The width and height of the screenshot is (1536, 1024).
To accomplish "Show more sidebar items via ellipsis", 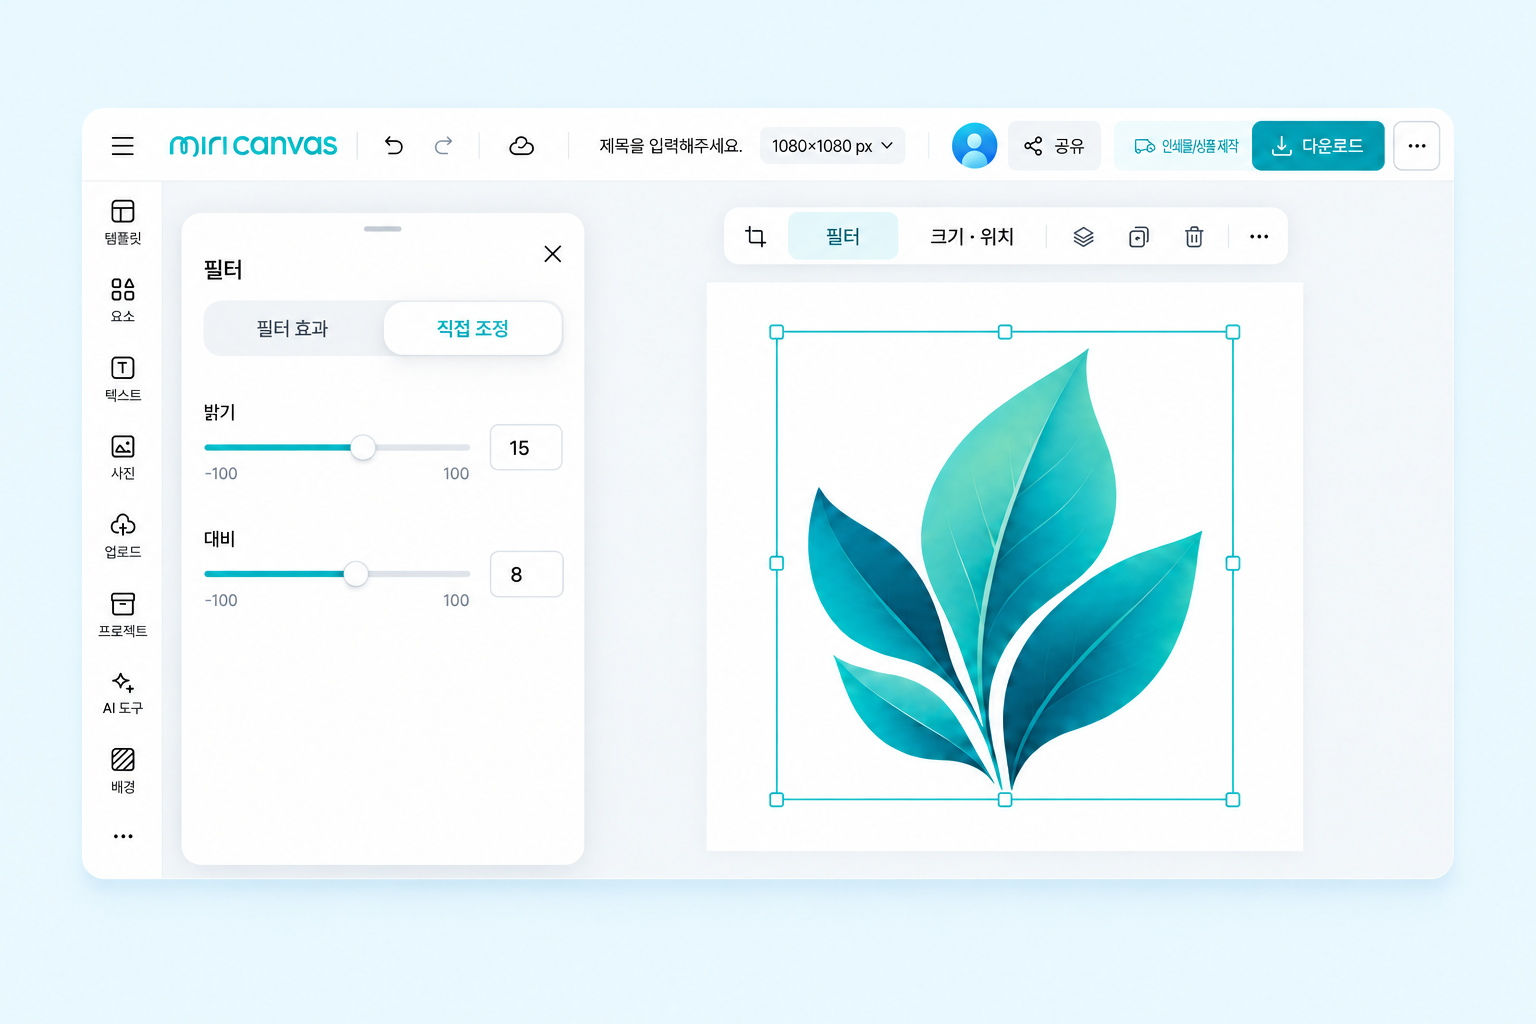I will pyautogui.click(x=123, y=836).
